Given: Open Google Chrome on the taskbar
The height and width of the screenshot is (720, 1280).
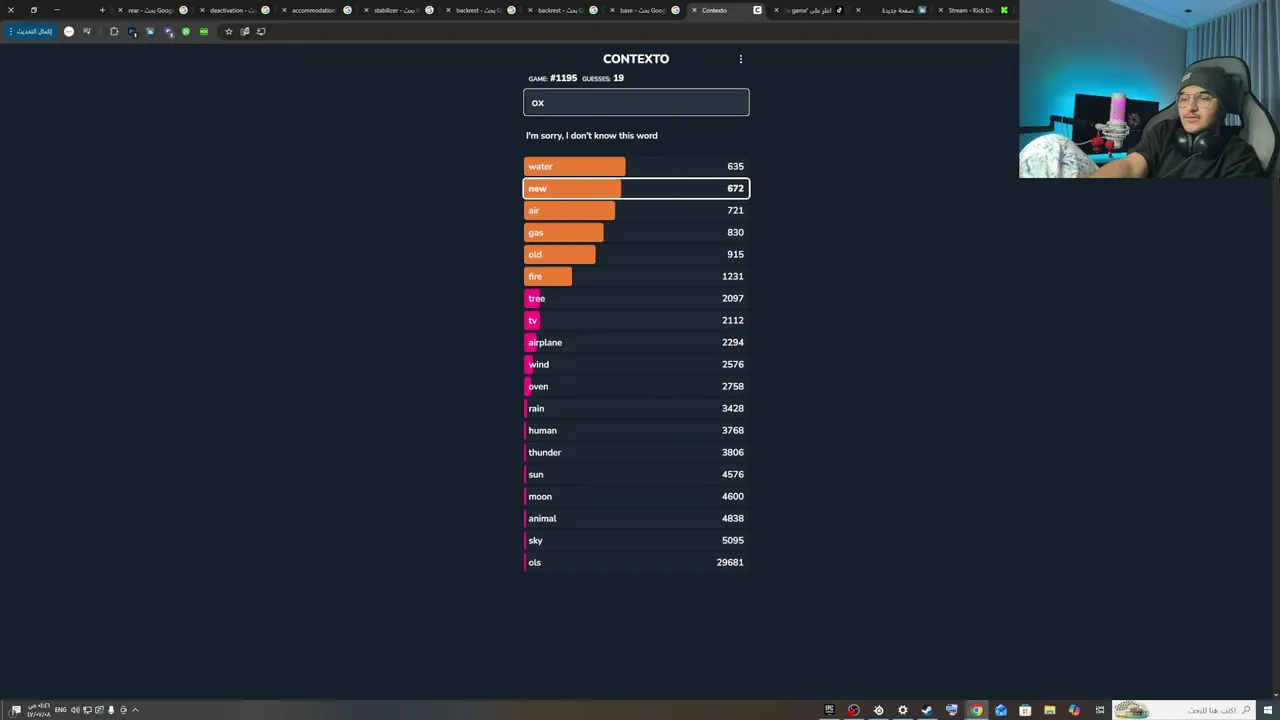Looking at the screenshot, I should [976, 710].
